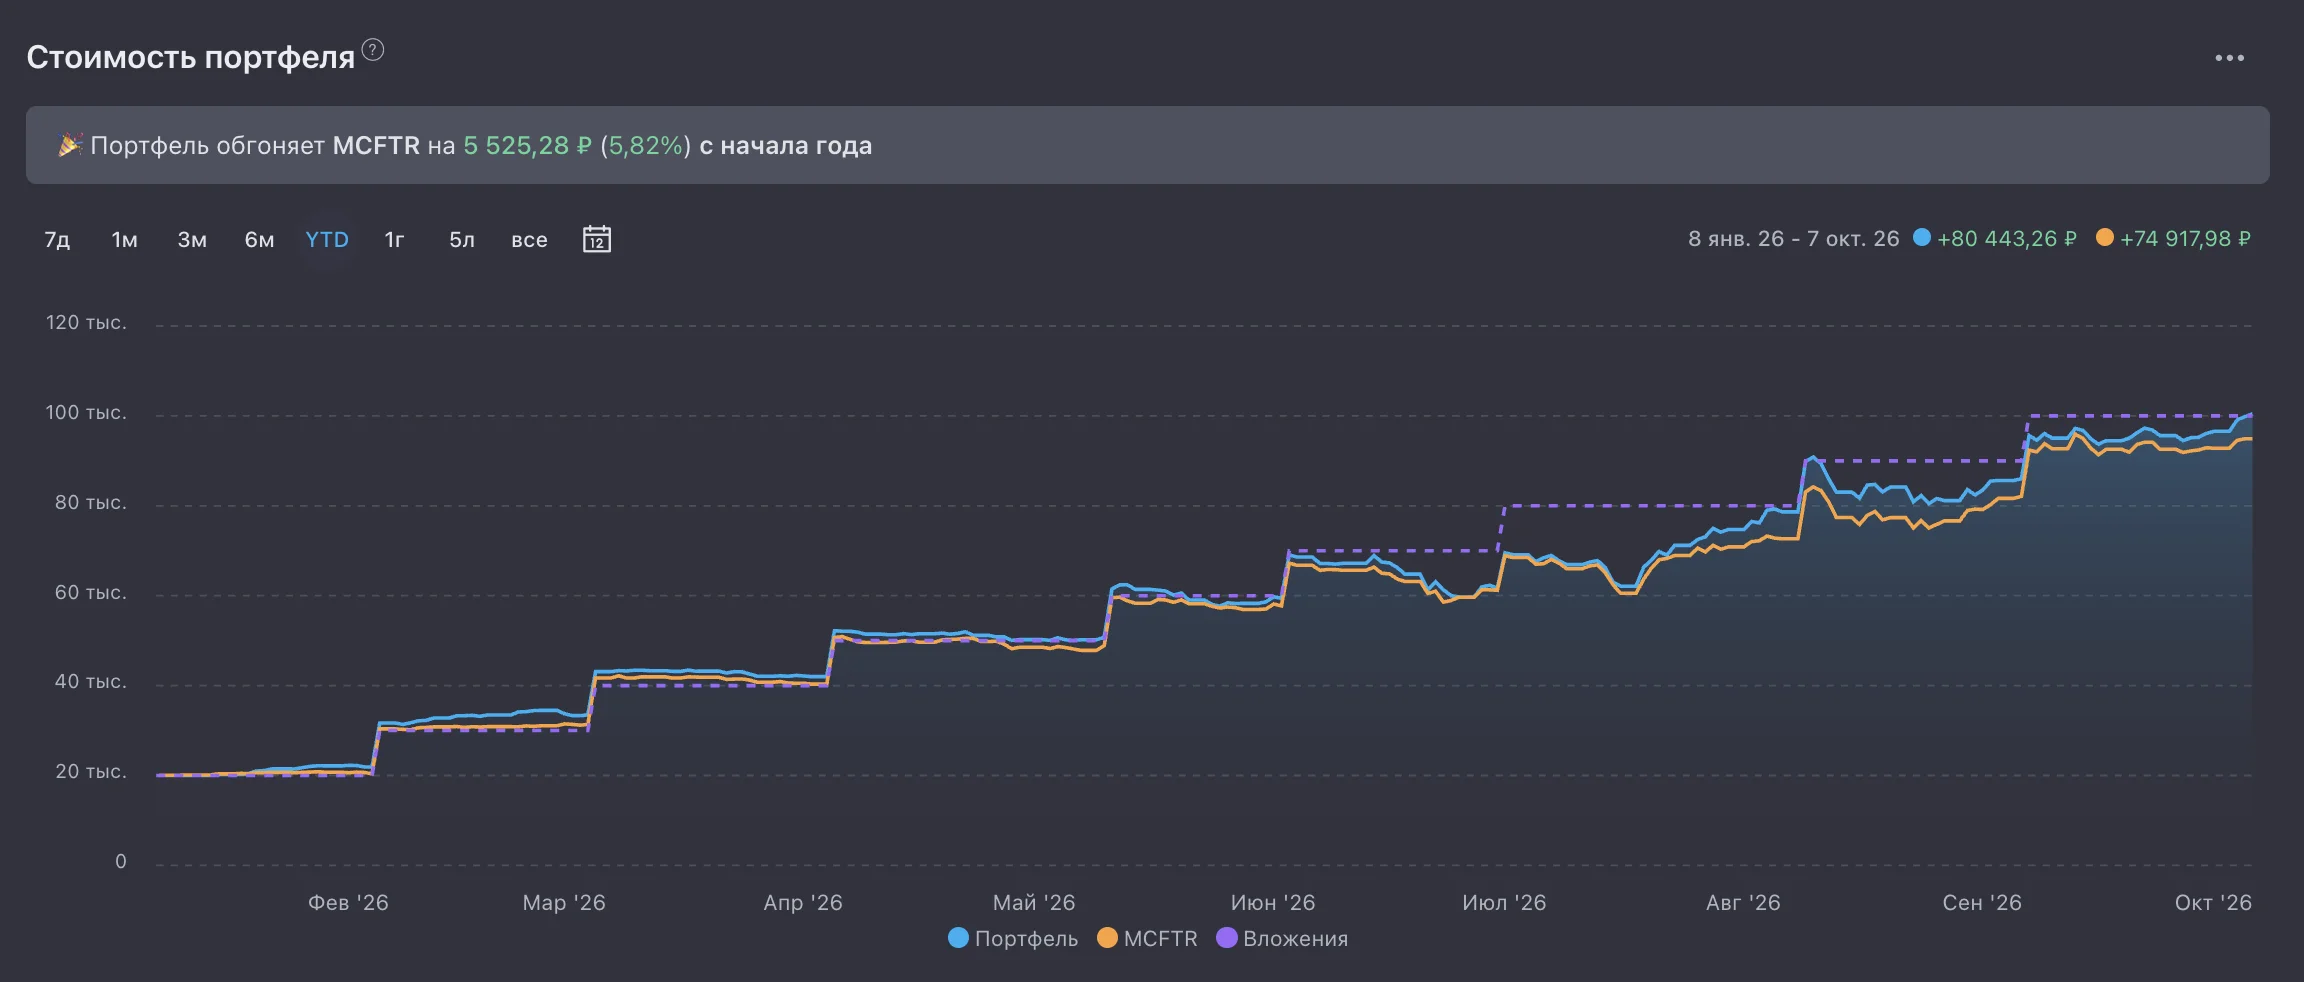Screen dimensions: 2304x982
Task: Click the Стоимость портфеля heading
Action: 191,57
